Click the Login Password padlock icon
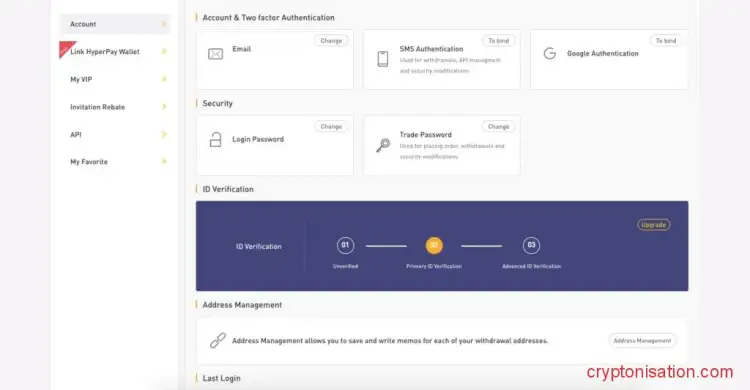Viewport: 750px width, 390px height. point(216,140)
